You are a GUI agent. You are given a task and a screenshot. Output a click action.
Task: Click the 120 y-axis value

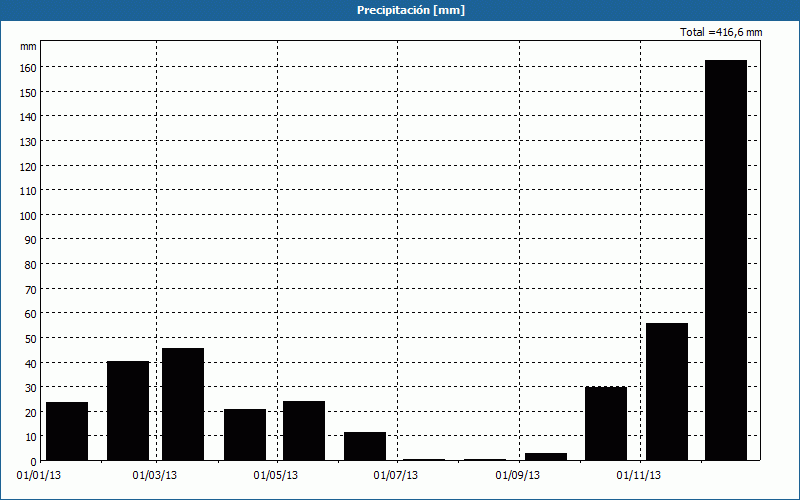pyautogui.click(x=28, y=167)
